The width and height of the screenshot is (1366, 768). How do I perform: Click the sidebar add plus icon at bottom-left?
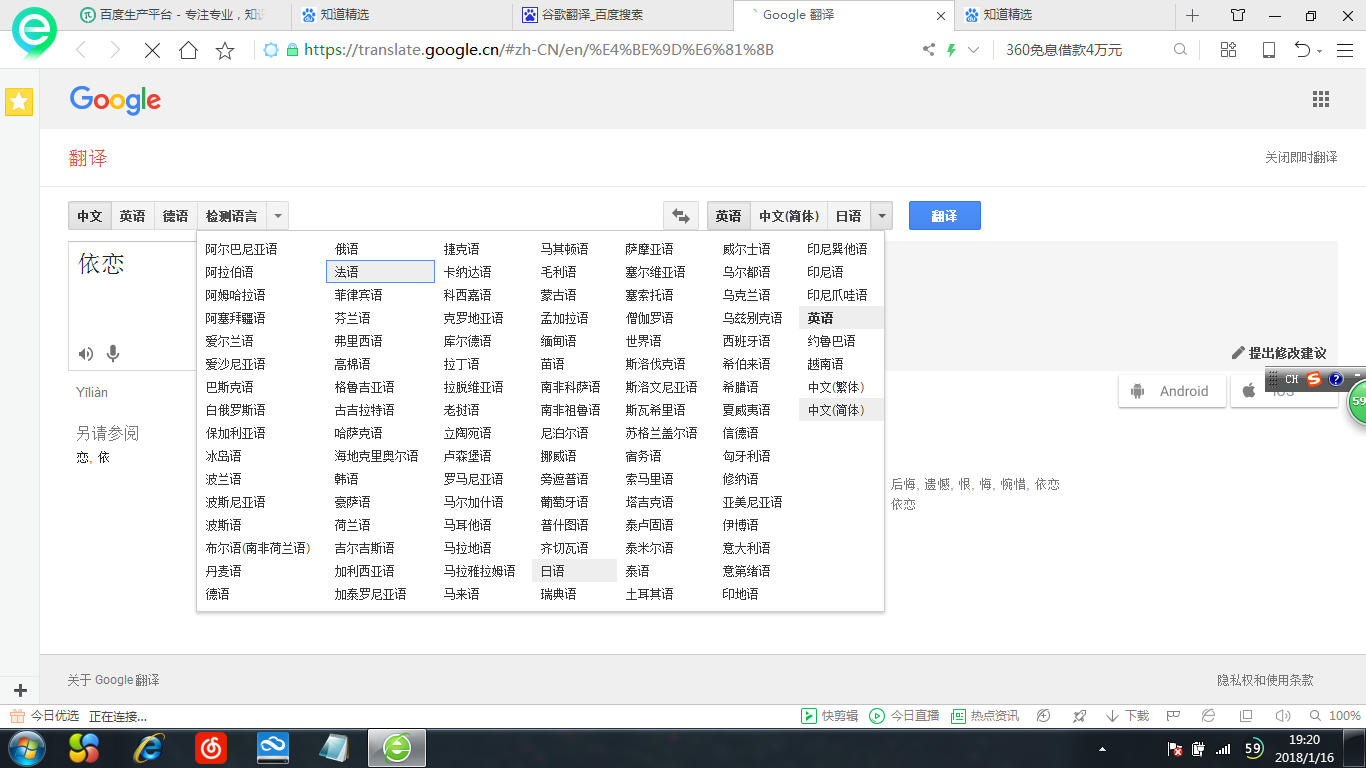tap(20, 690)
